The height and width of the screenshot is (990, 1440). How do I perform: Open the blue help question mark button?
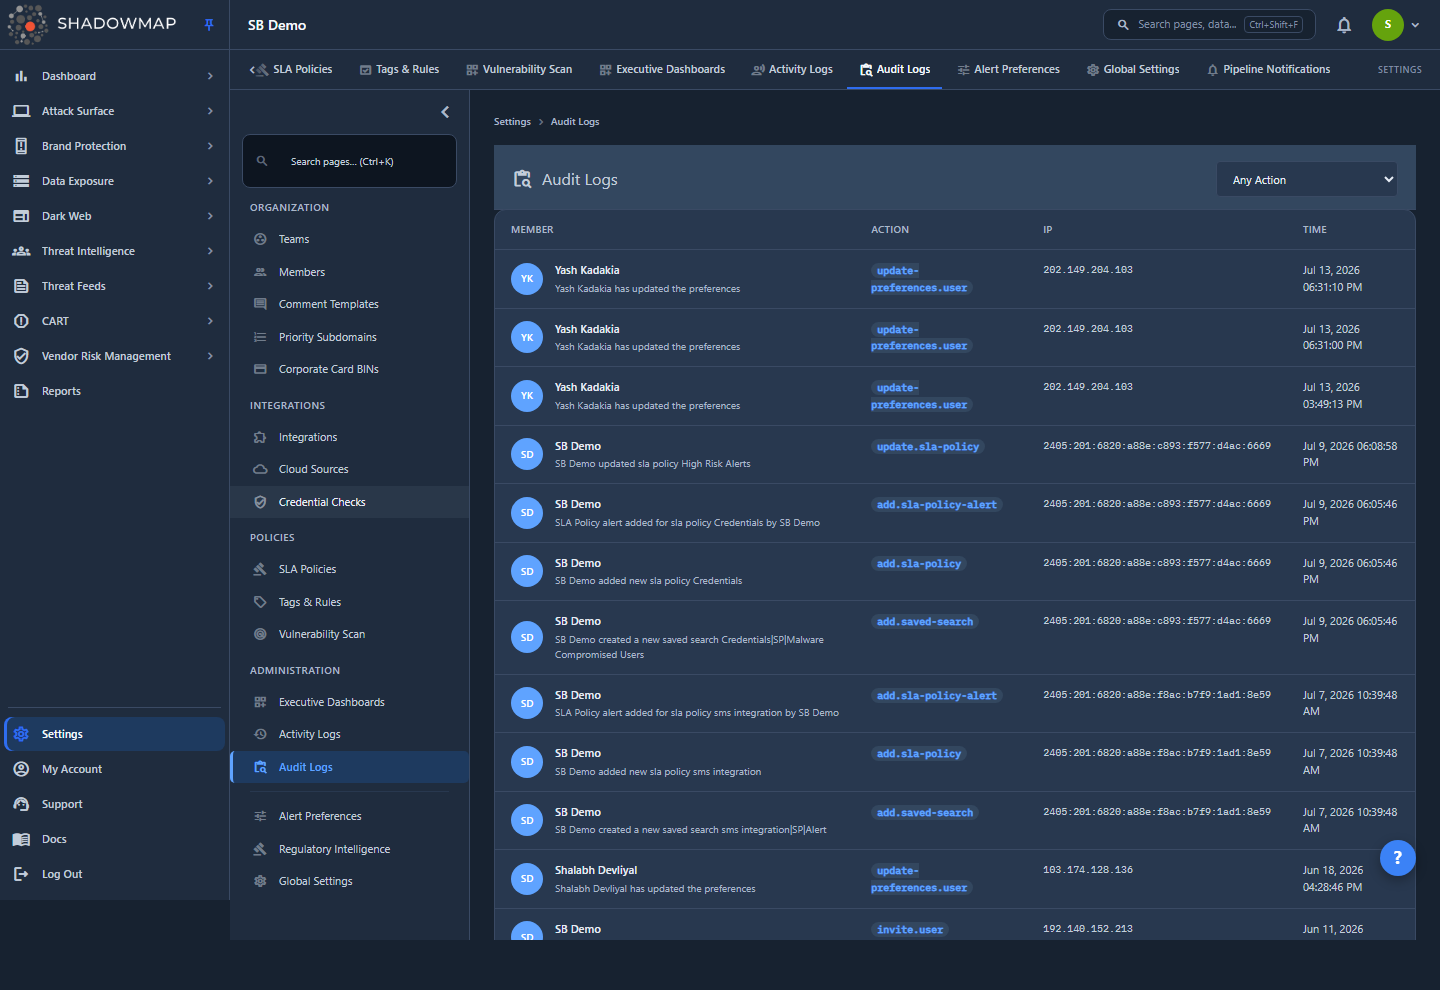pos(1397,857)
